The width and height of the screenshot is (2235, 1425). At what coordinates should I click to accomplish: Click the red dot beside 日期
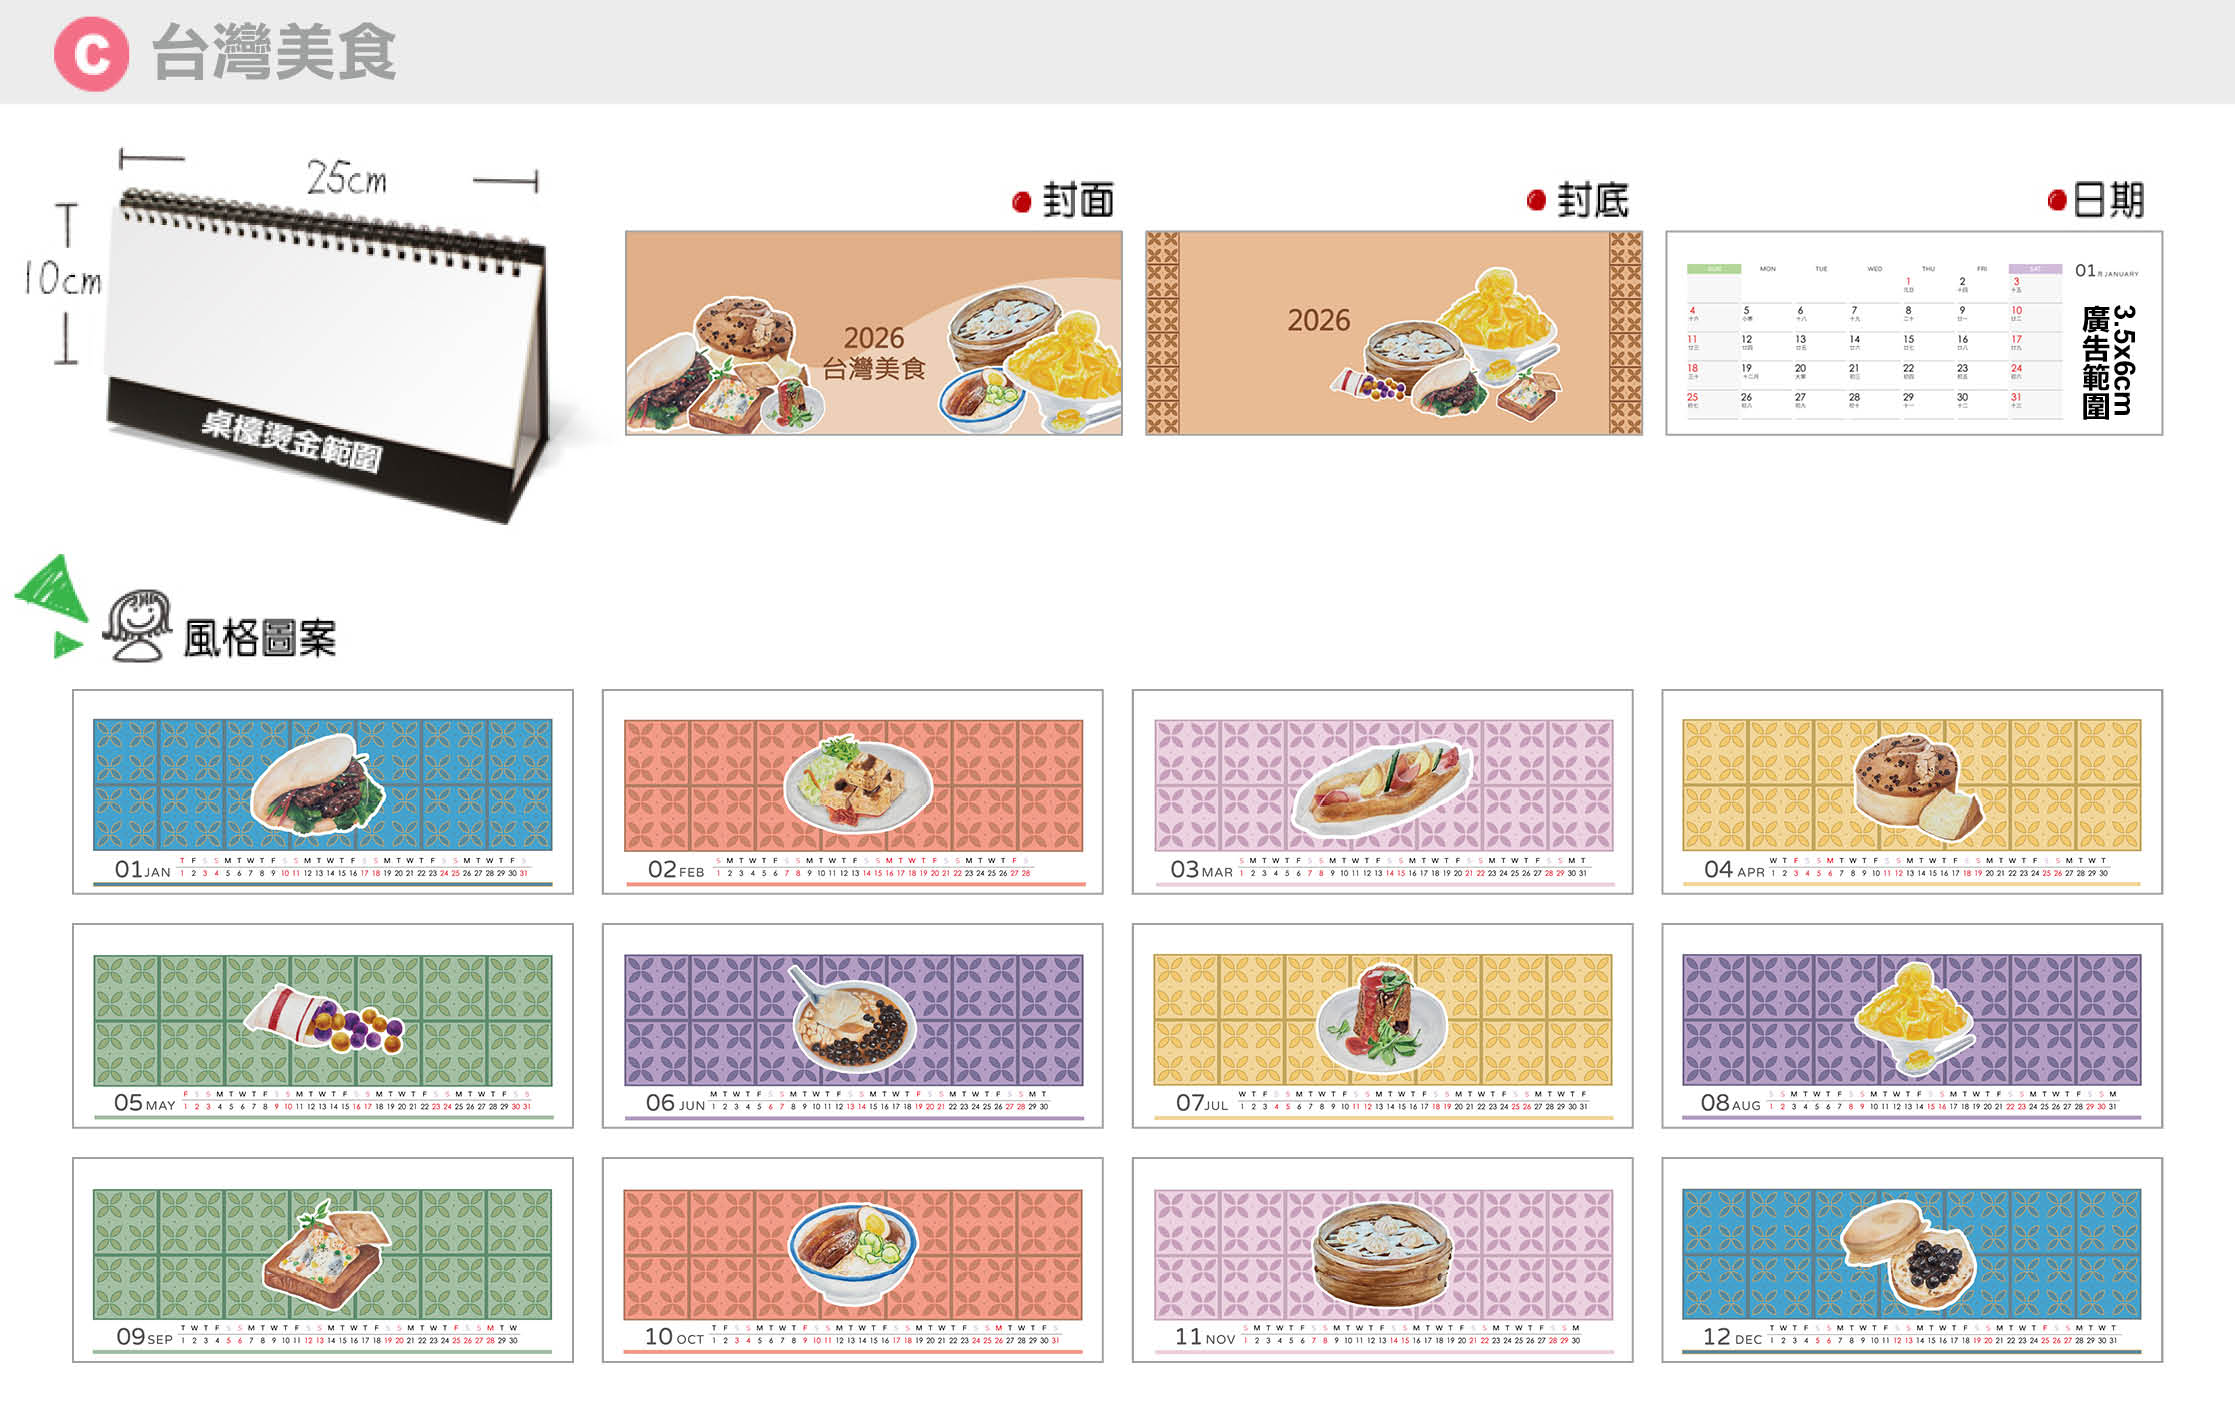pyautogui.click(x=2057, y=201)
